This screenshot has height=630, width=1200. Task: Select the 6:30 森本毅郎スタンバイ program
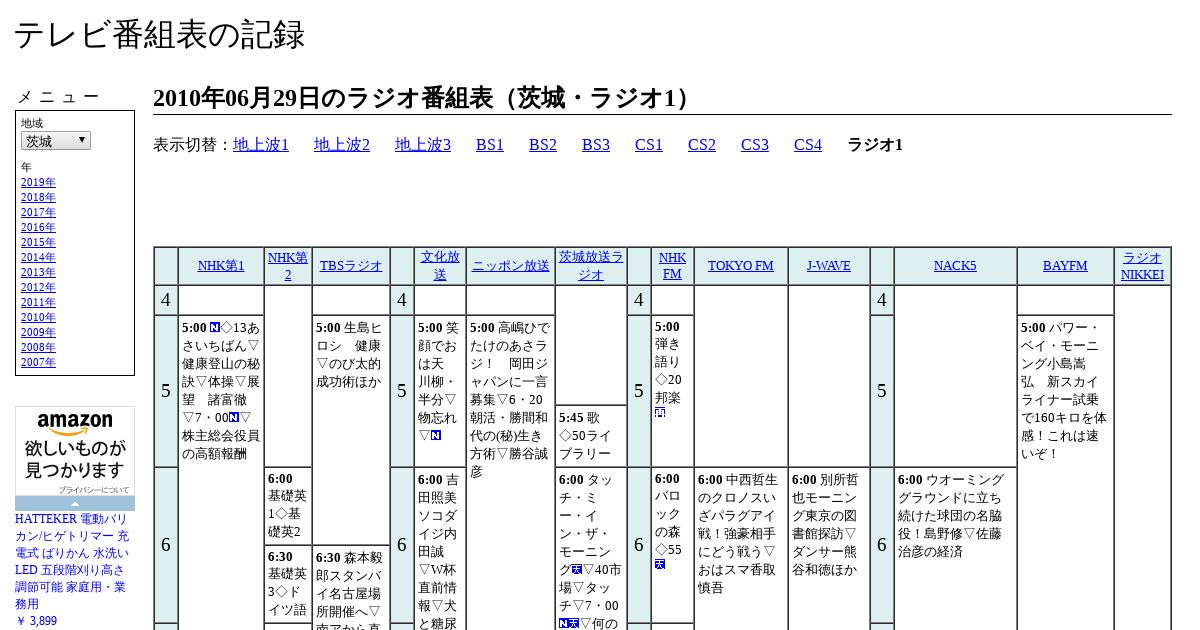(351, 588)
